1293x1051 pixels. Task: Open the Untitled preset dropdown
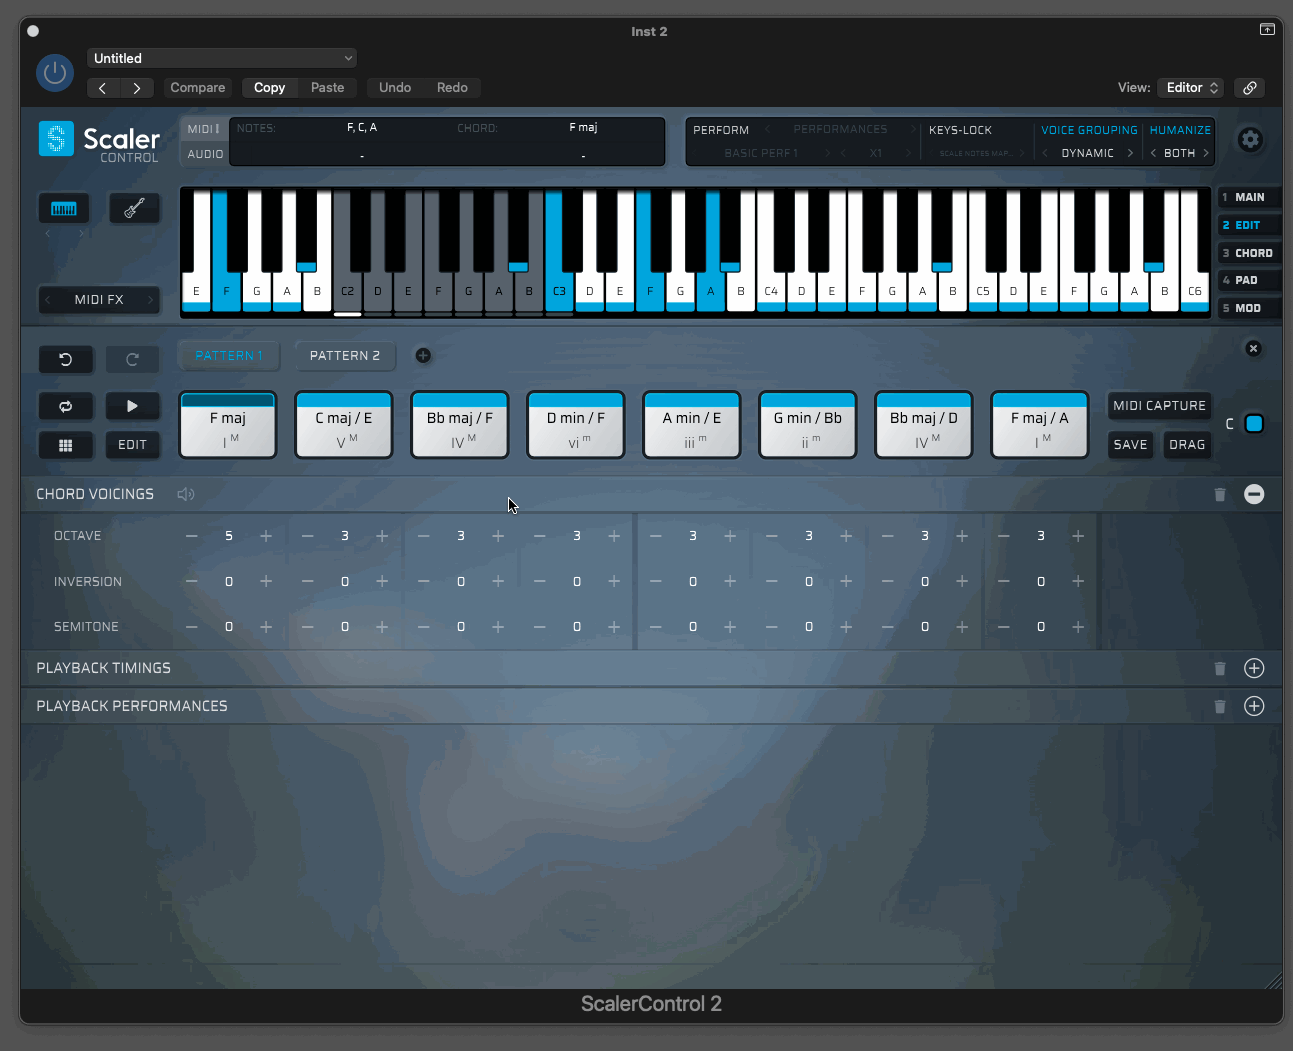[x=222, y=58]
